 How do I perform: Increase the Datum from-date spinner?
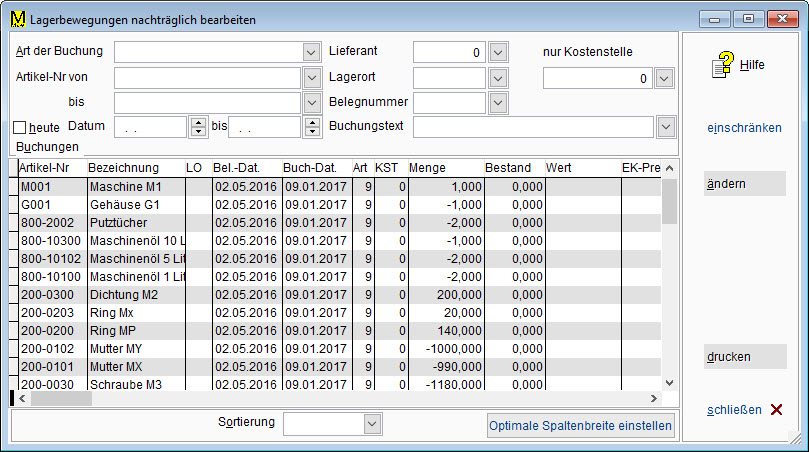click(198, 122)
